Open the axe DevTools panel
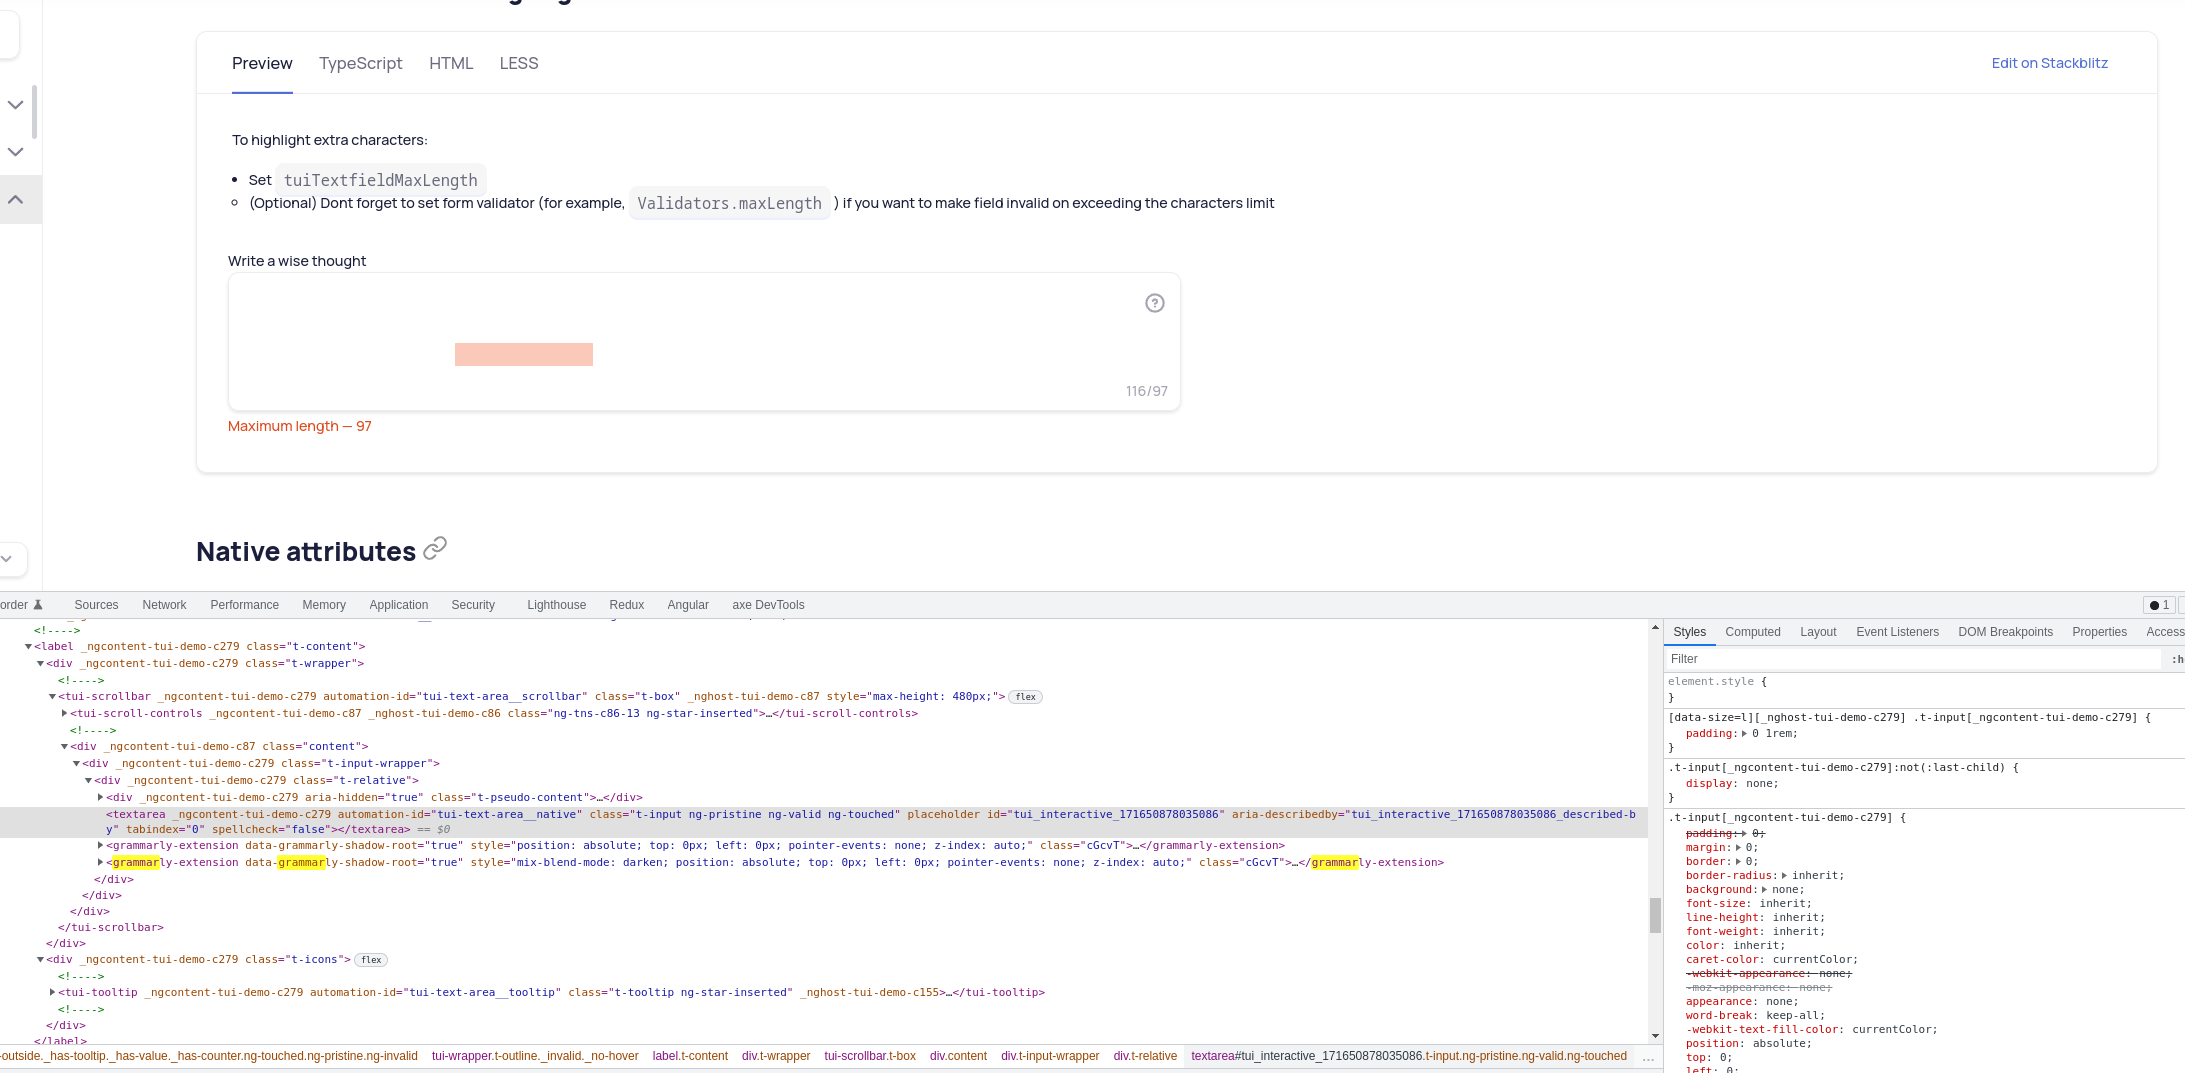The image size is (2185, 1073). click(x=768, y=605)
